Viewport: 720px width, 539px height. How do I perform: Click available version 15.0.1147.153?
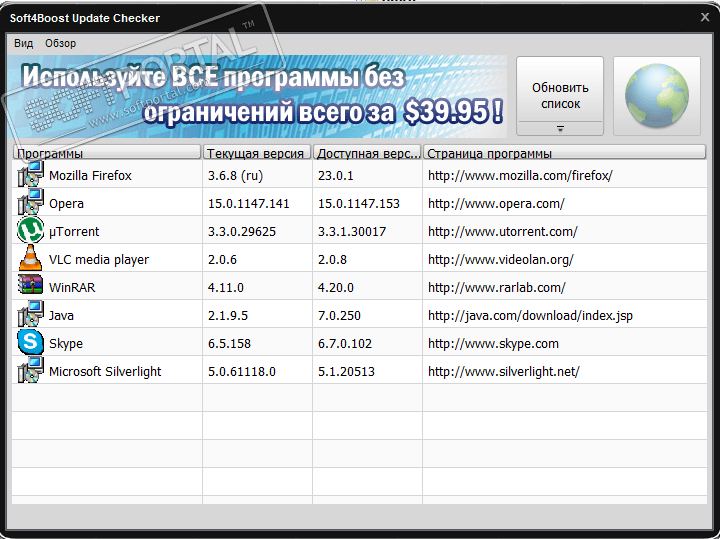[359, 203]
